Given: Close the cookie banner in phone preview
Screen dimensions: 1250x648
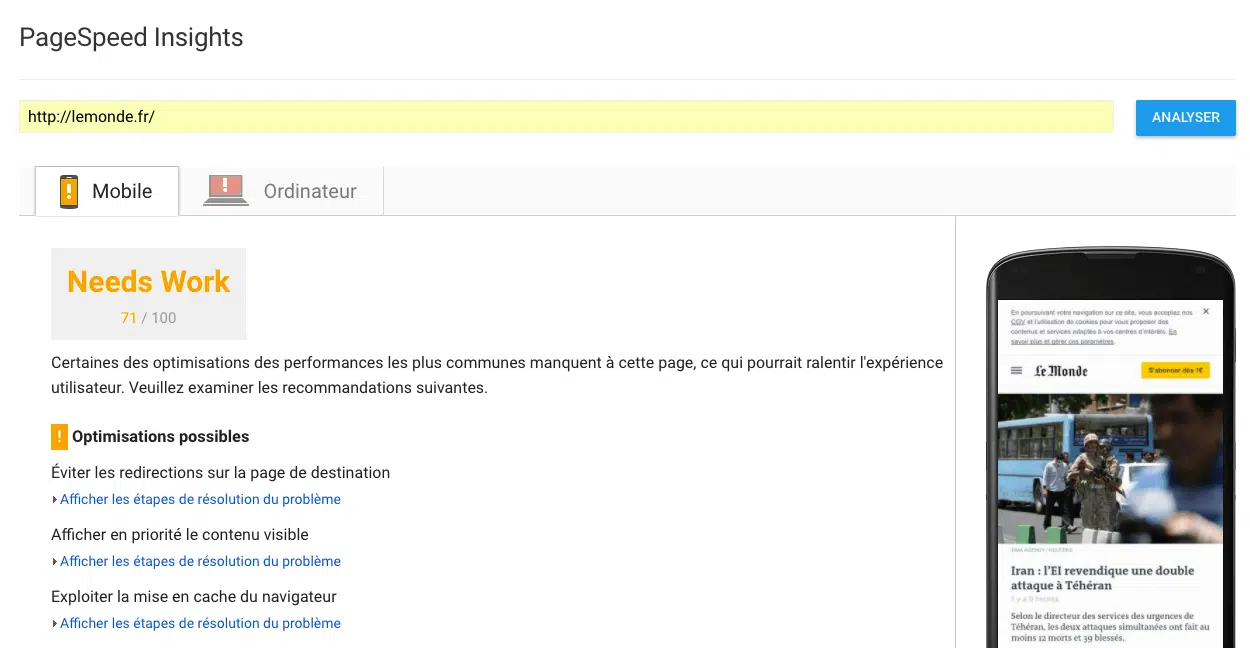Looking at the screenshot, I should coord(1206,312).
